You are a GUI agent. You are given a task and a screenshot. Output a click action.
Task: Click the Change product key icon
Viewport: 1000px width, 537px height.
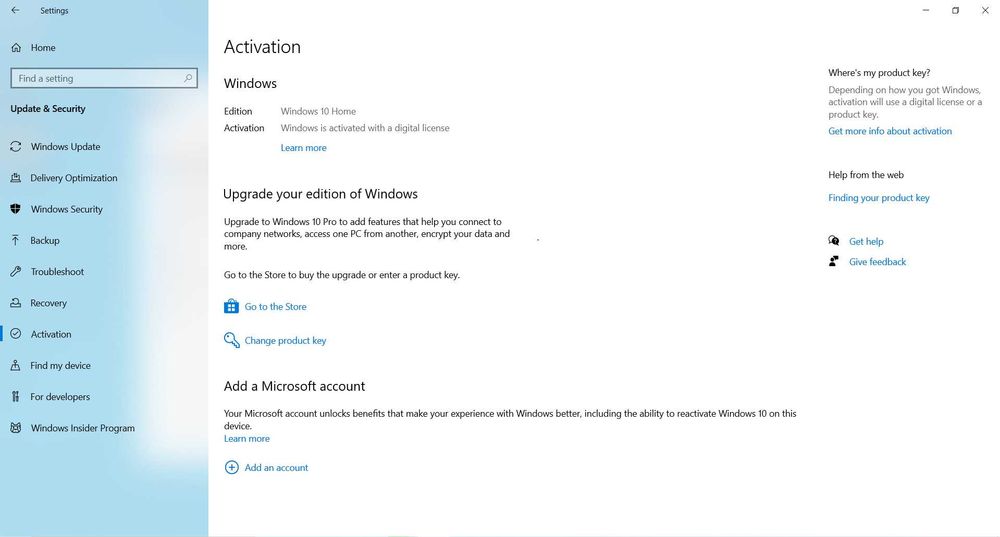[x=231, y=341]
